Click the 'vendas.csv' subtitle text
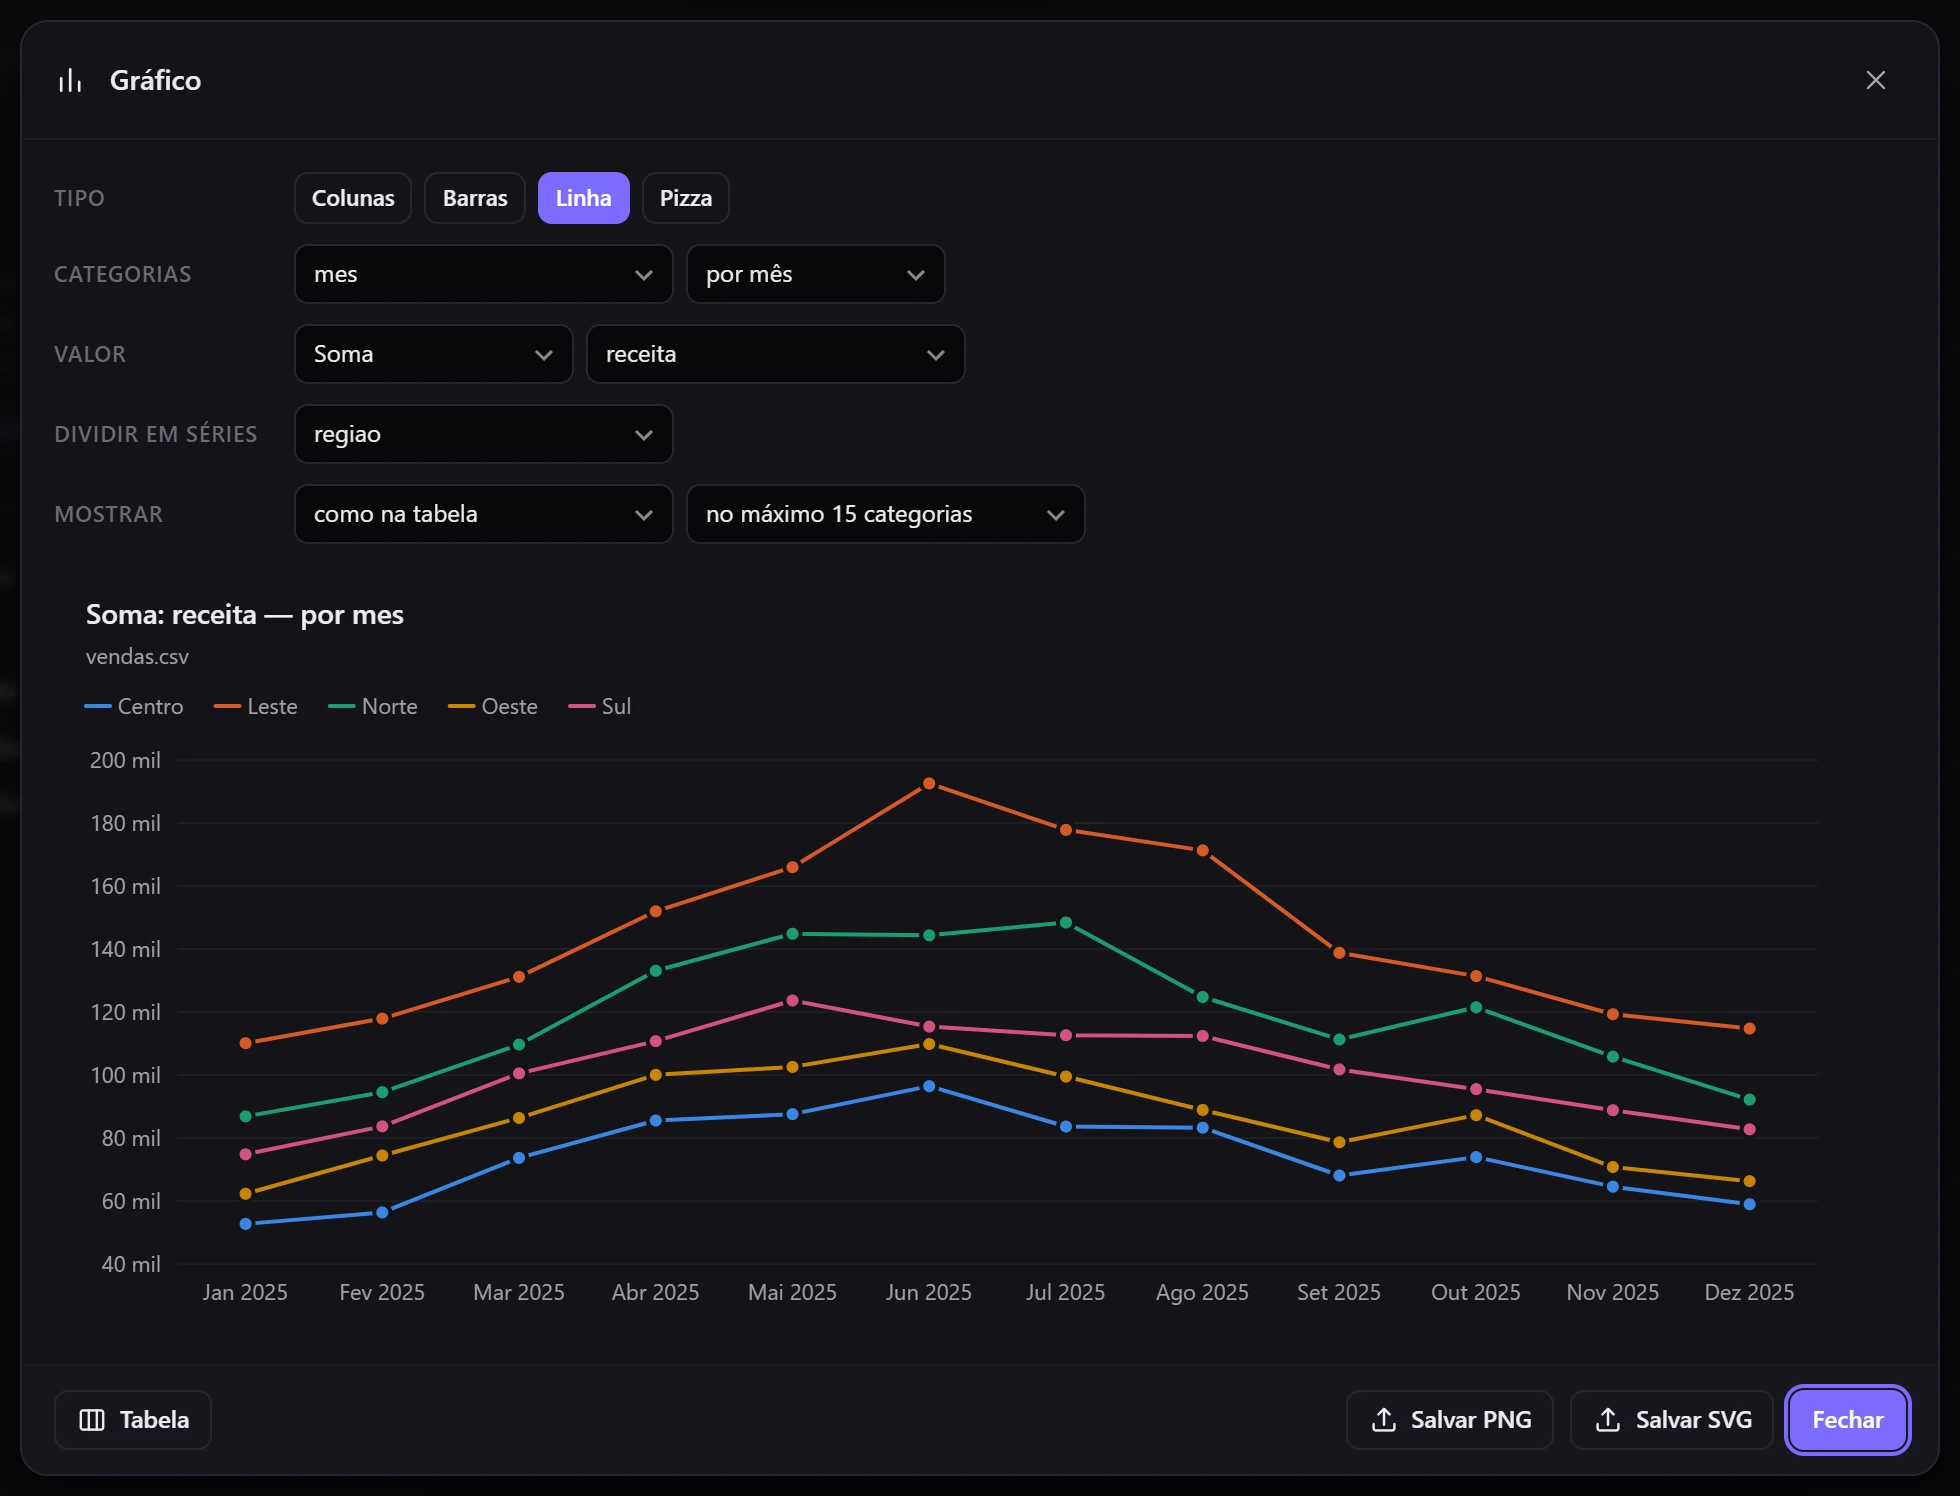 point(137,657)
